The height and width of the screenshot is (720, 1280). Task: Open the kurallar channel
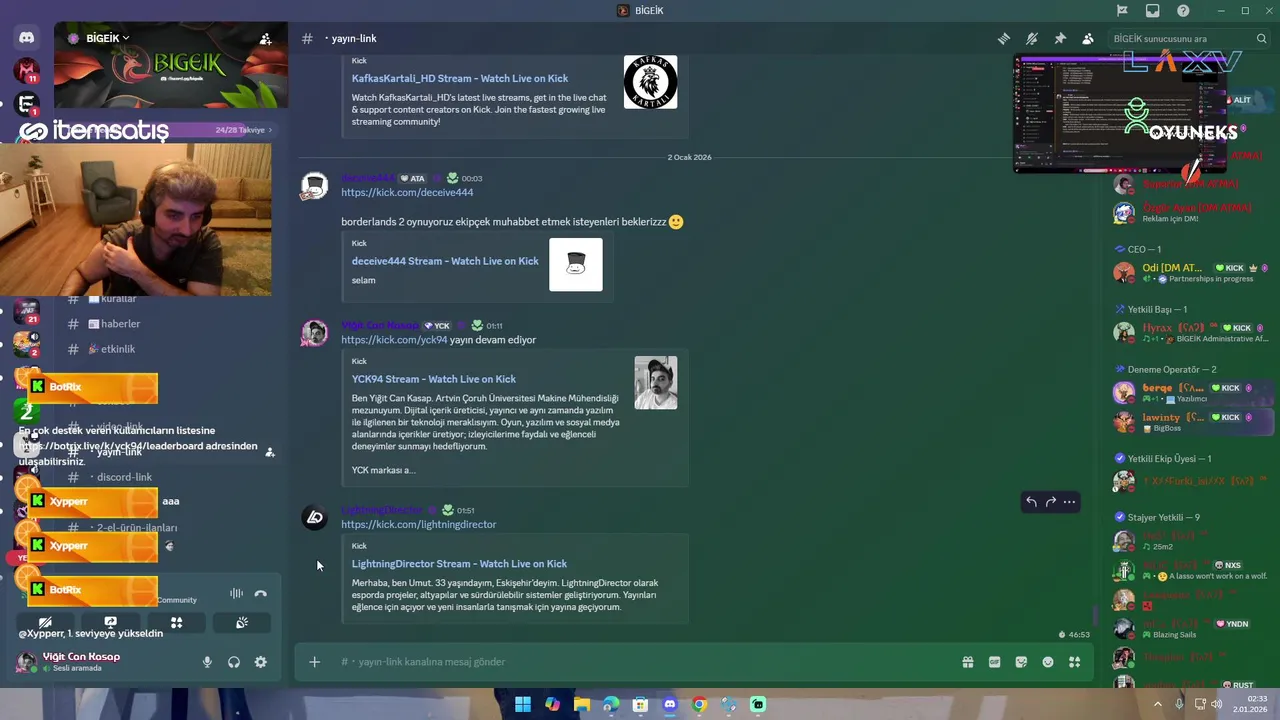118,299
